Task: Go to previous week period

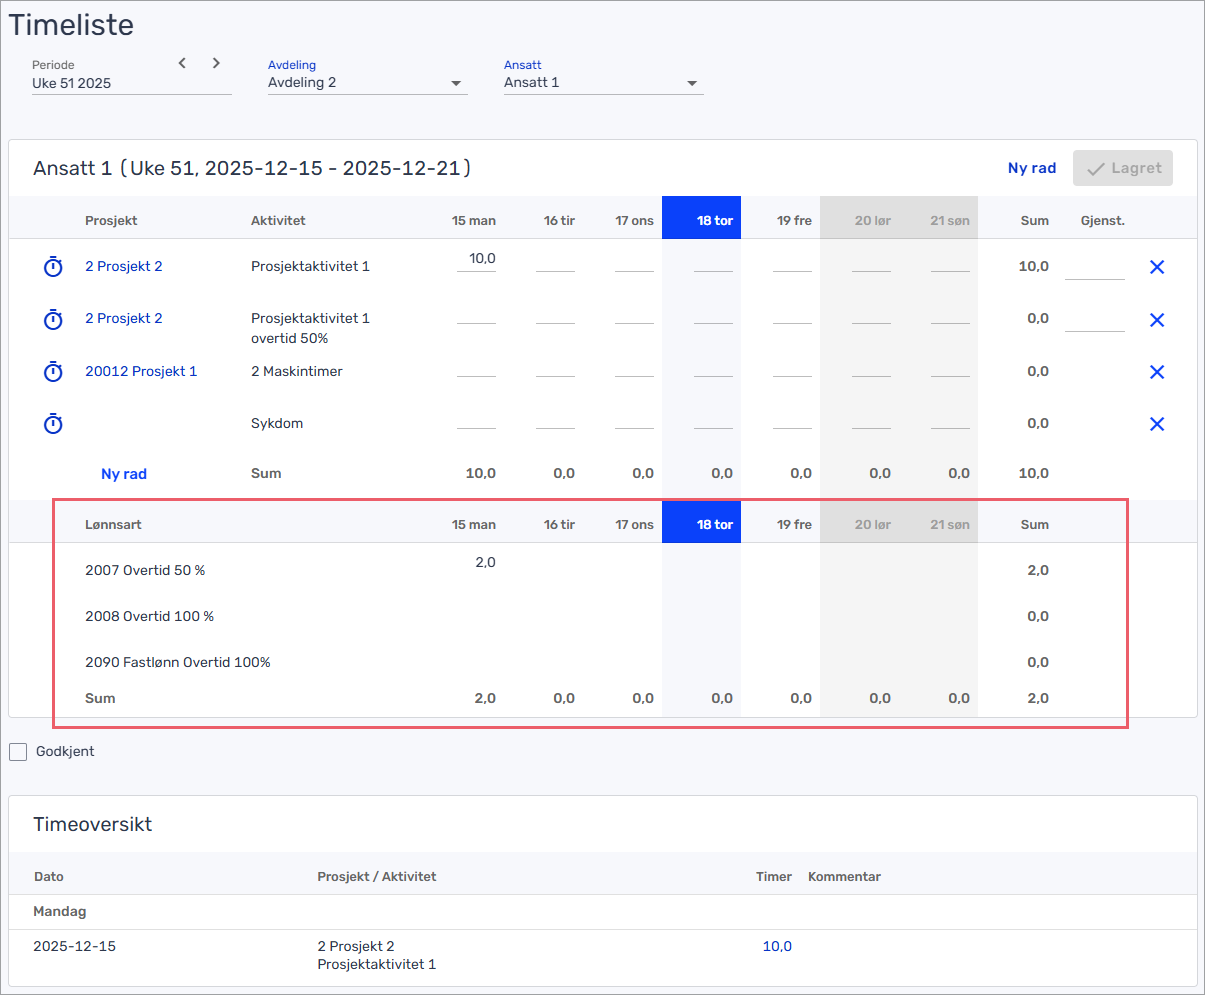Action: (182, 63)
